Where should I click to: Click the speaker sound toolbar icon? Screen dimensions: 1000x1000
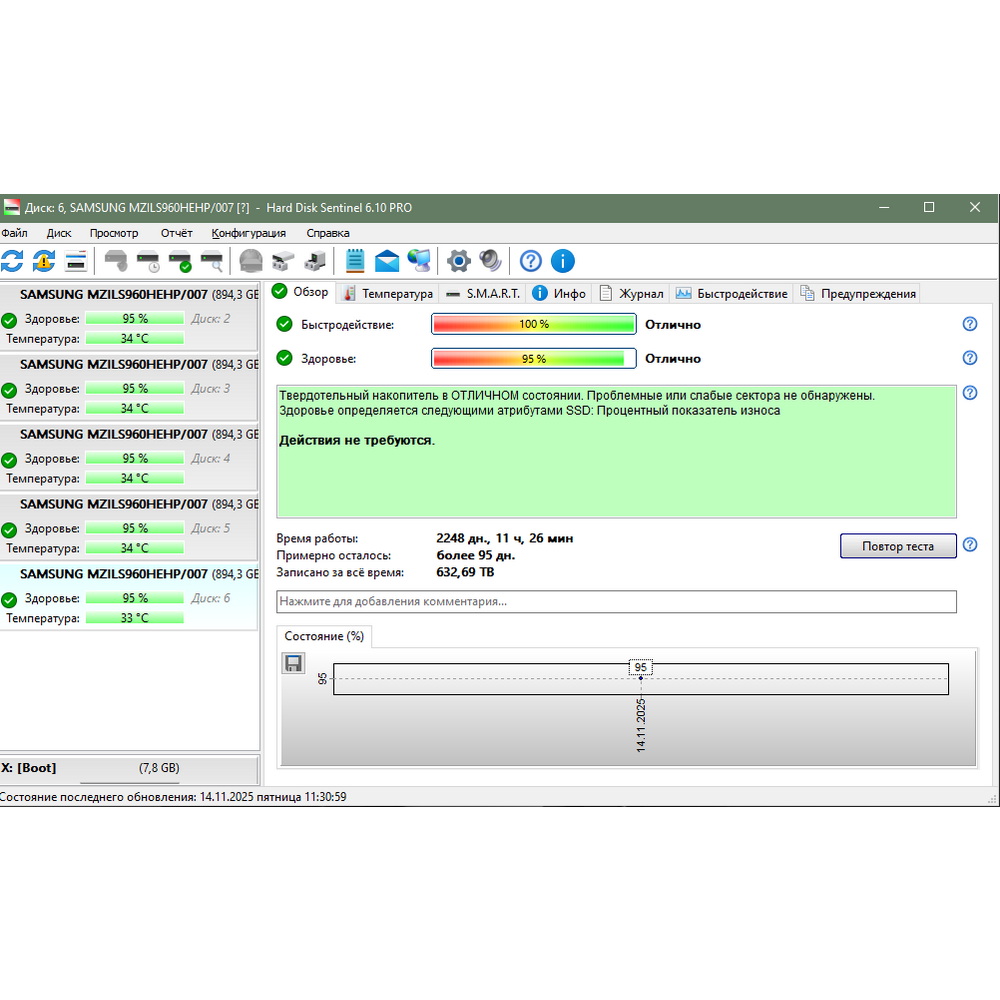click(490, 261)
